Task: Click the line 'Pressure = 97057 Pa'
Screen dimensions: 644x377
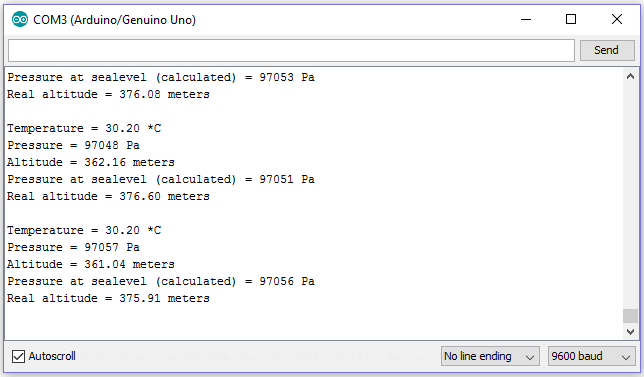Action: click(73, 247)
